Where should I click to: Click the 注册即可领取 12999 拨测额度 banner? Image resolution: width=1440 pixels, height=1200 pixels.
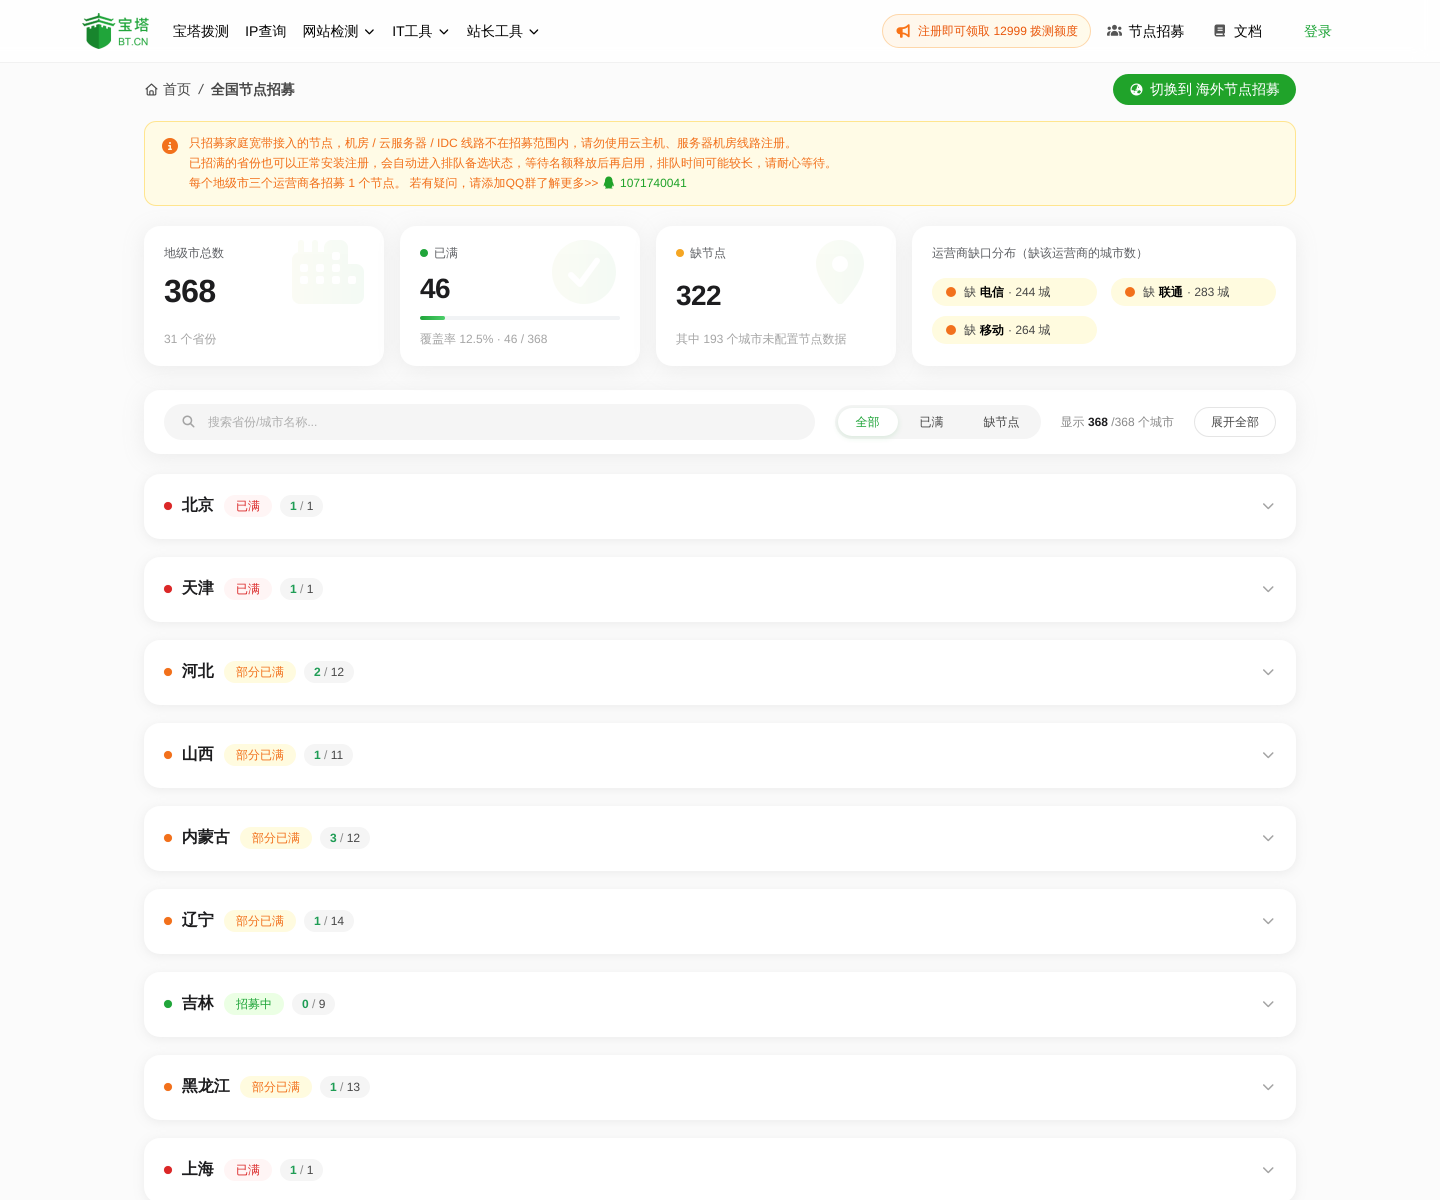tap(986, 31)
